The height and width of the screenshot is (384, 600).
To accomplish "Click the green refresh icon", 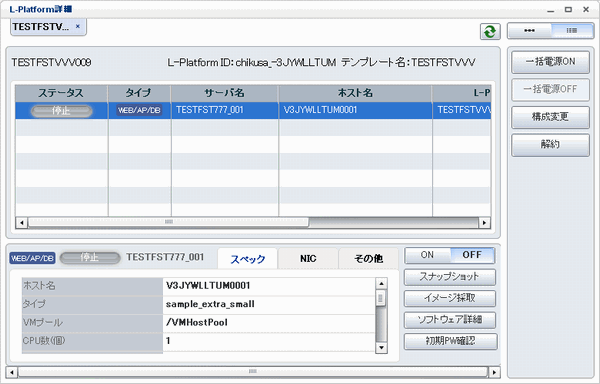I will coord(490,31).
